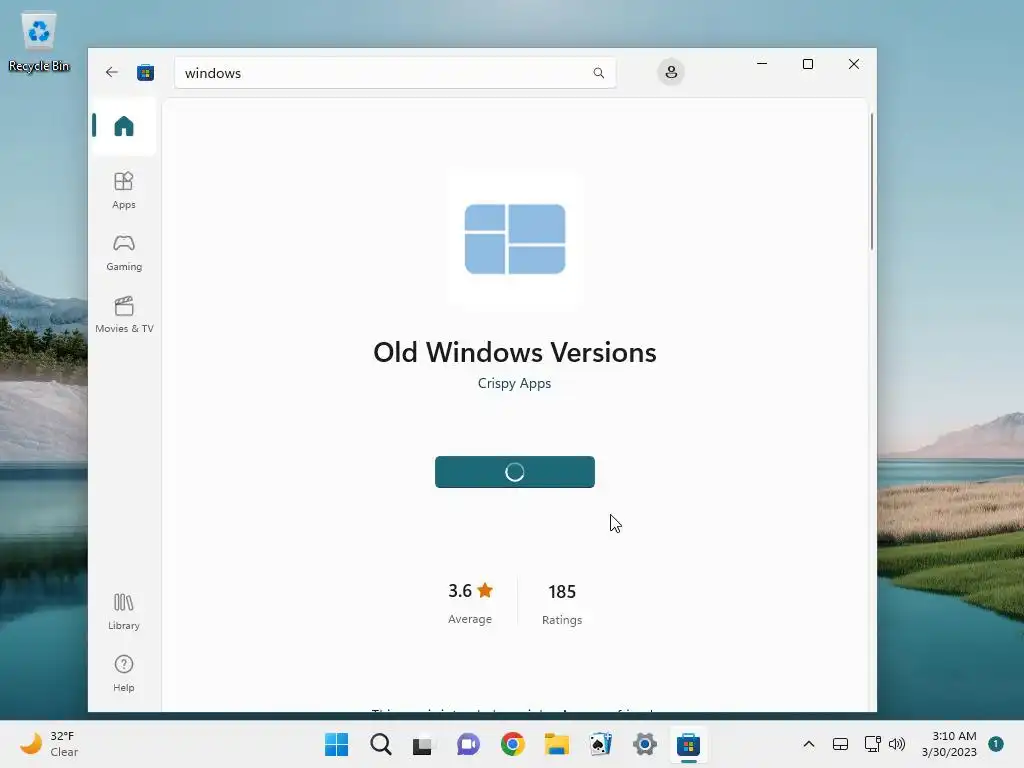Click the 185 ratings count

pyautogui.click(x=562, y=592)
